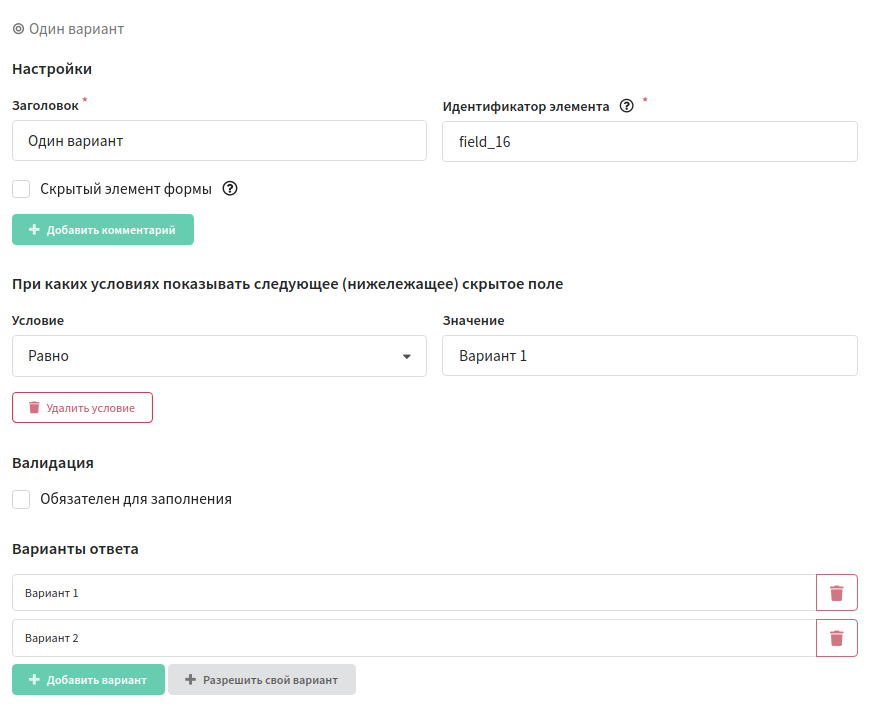The width and height of the screenshot is (869, 709).
Task: Click plus icon on Добавить вариант button
Action: (x=34, y=680)
